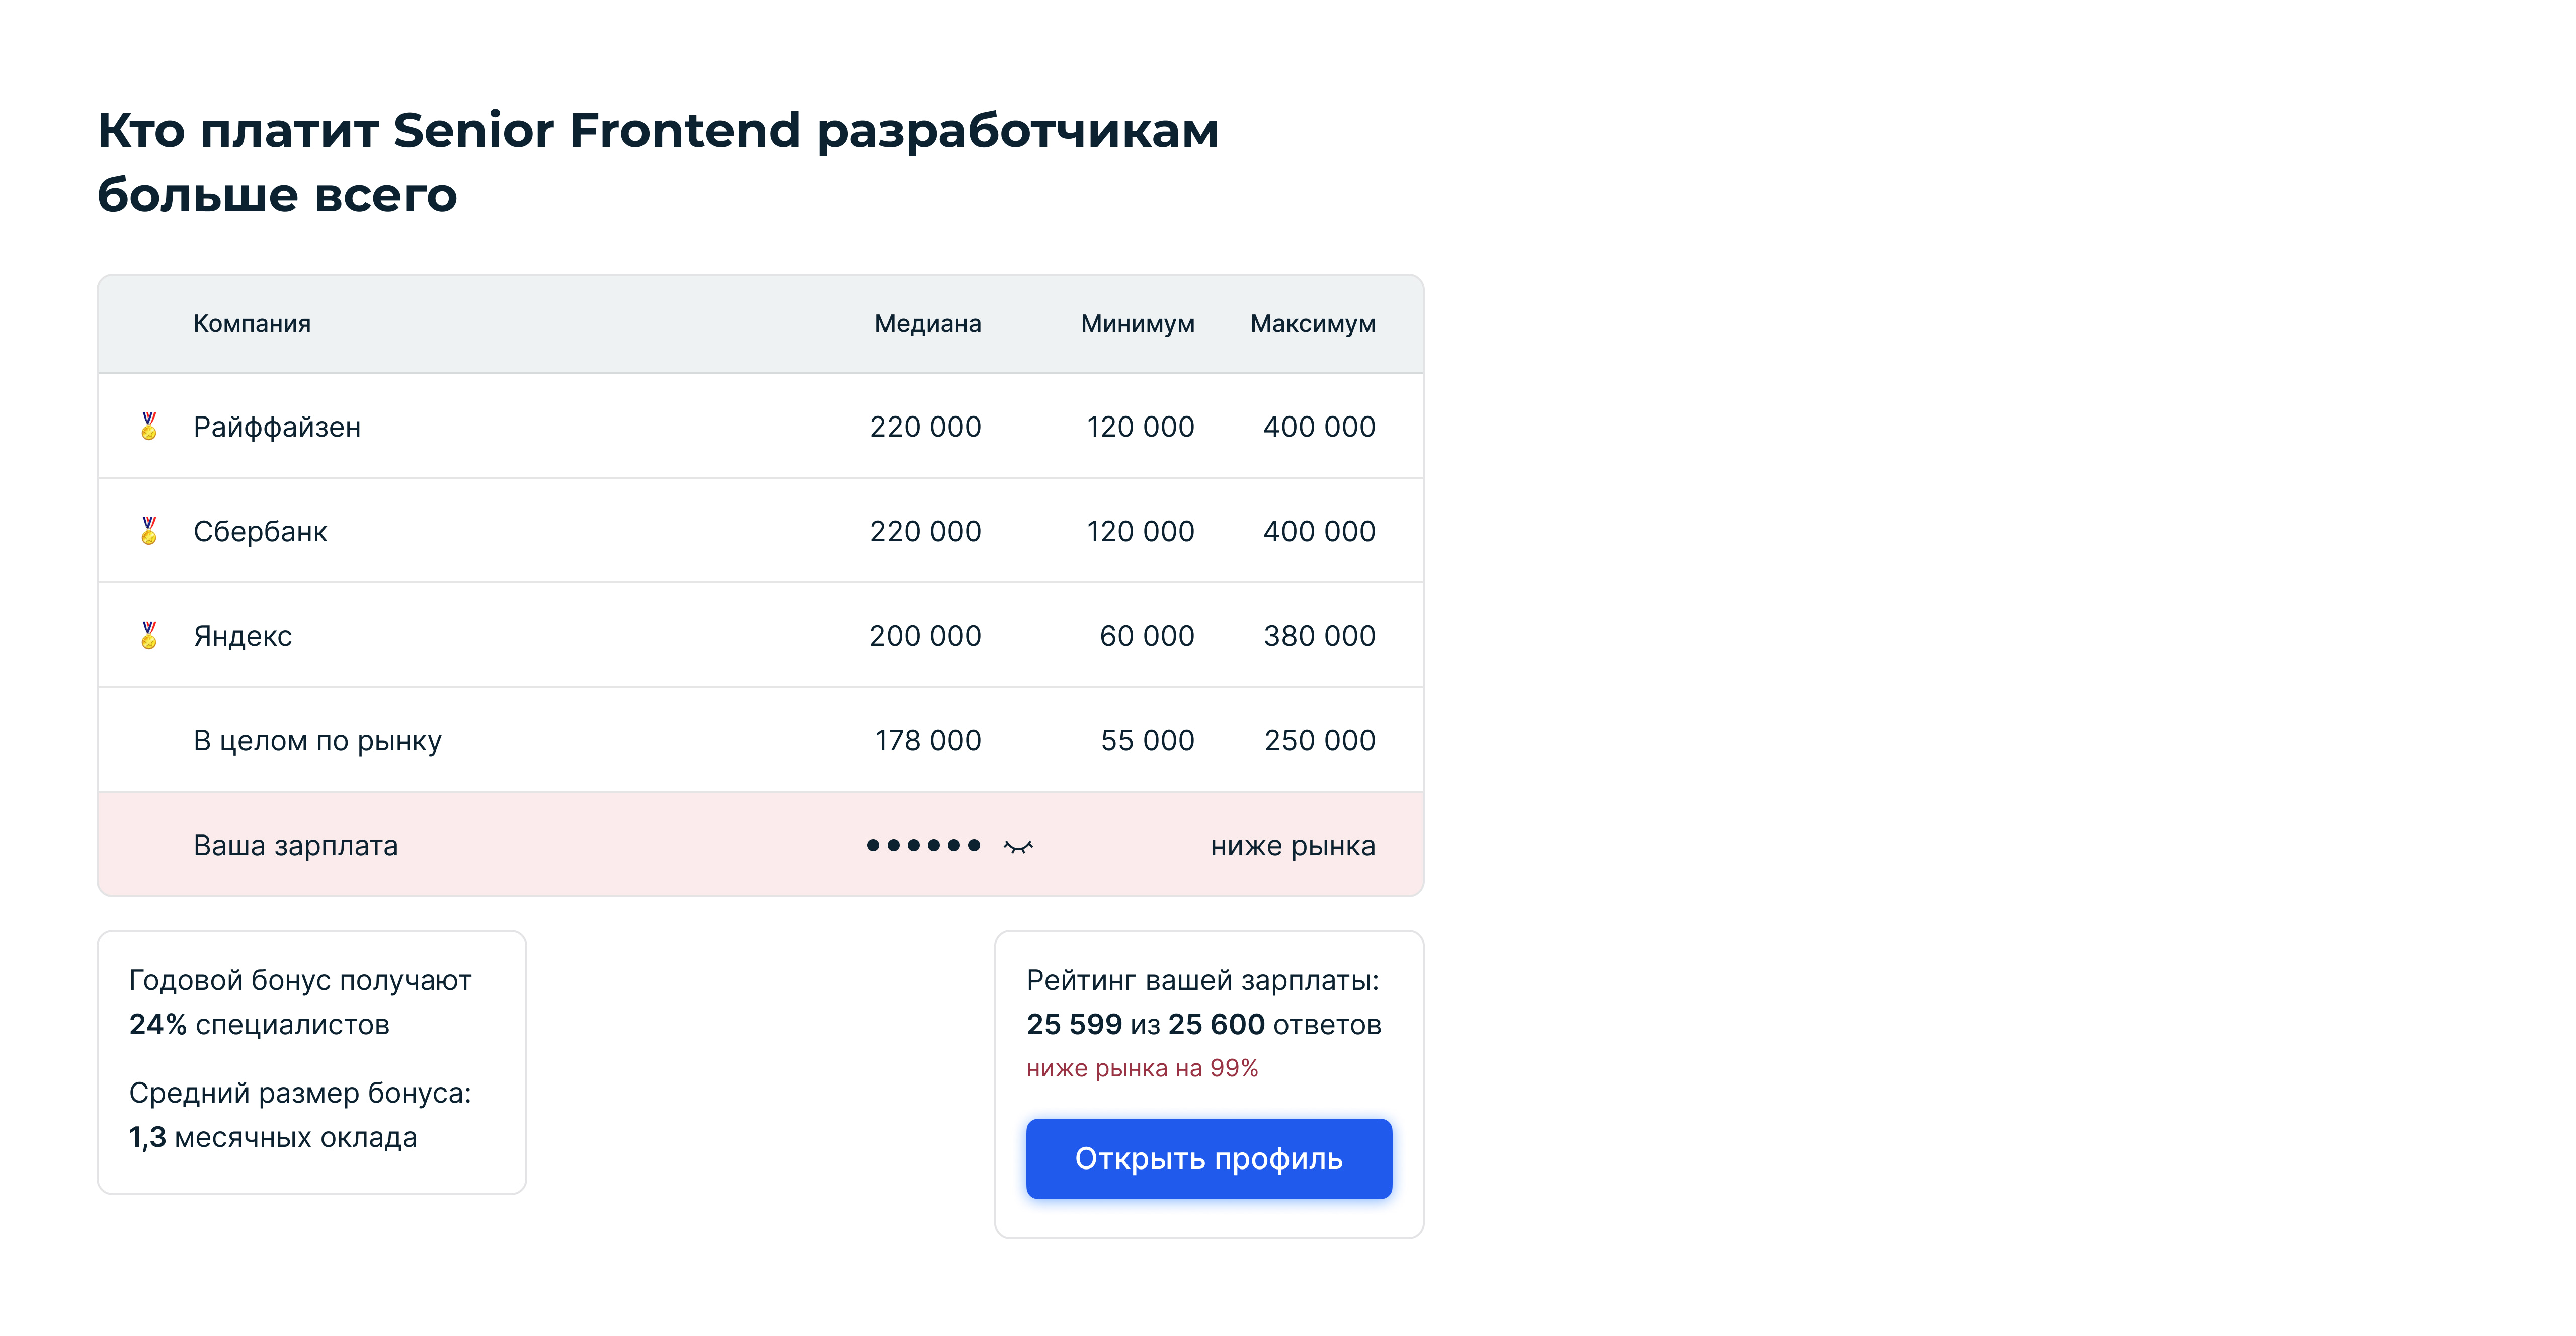Click the Годовой бонус получают card
Viewport: 2576px width, 1336px height.
pos(312,1062)
